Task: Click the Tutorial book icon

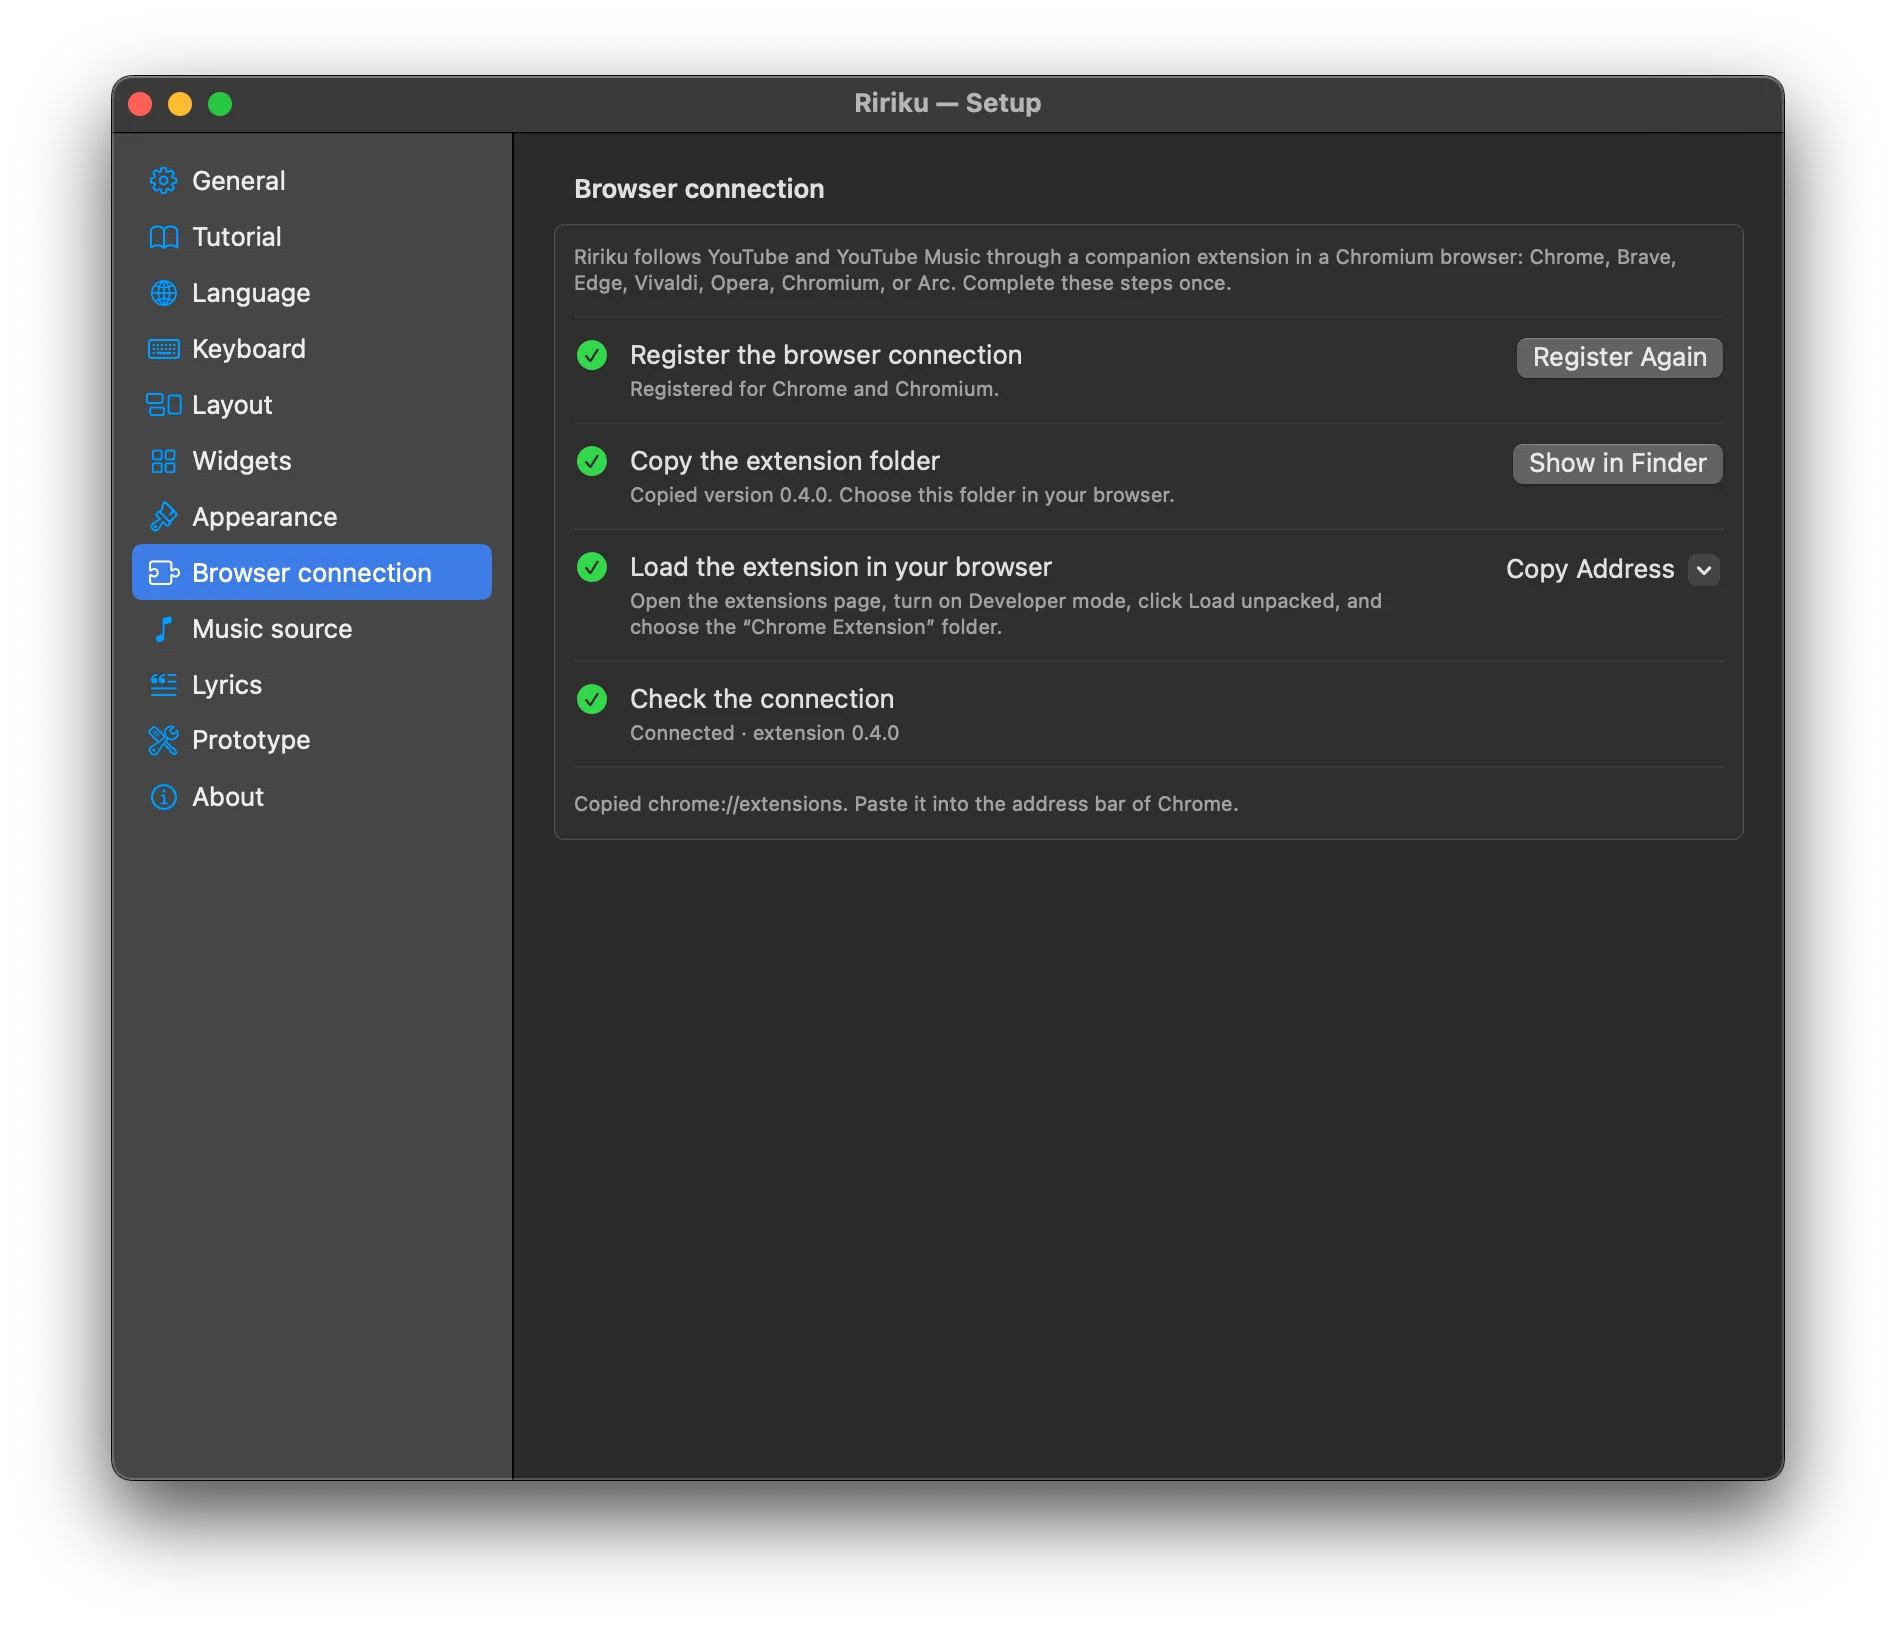Action: [x=163, y=237]
